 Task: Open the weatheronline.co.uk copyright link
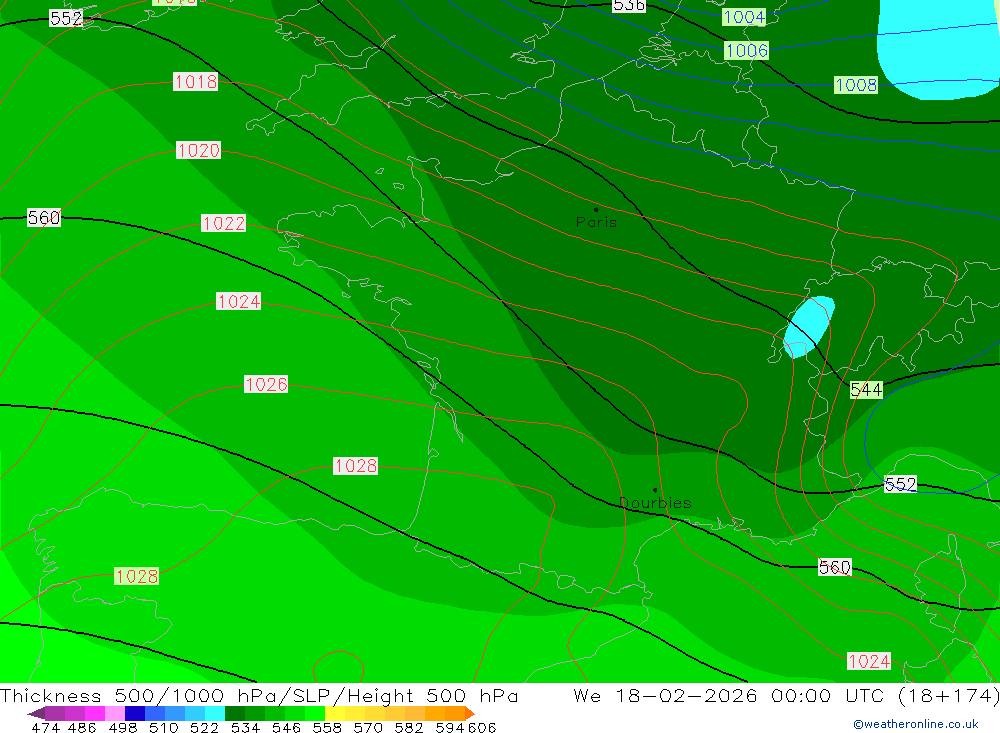point(915,724)
